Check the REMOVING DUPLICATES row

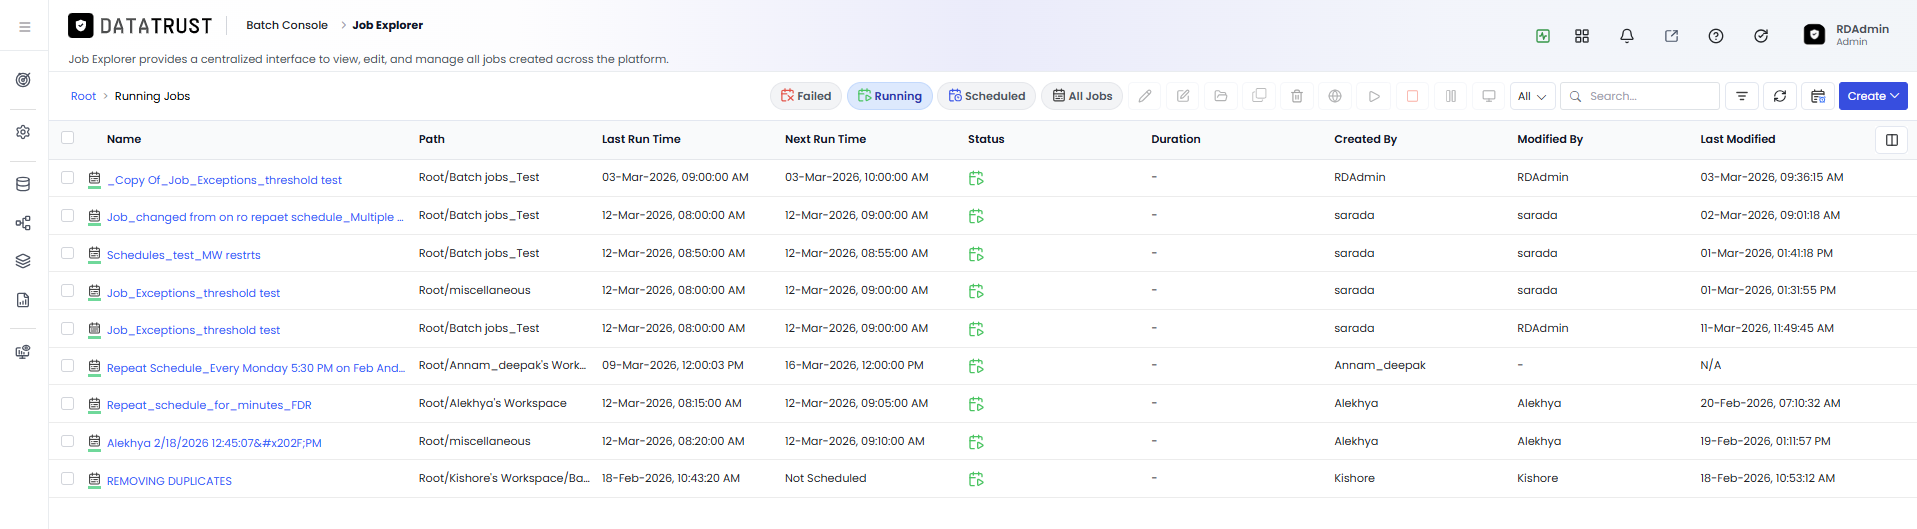68,478
